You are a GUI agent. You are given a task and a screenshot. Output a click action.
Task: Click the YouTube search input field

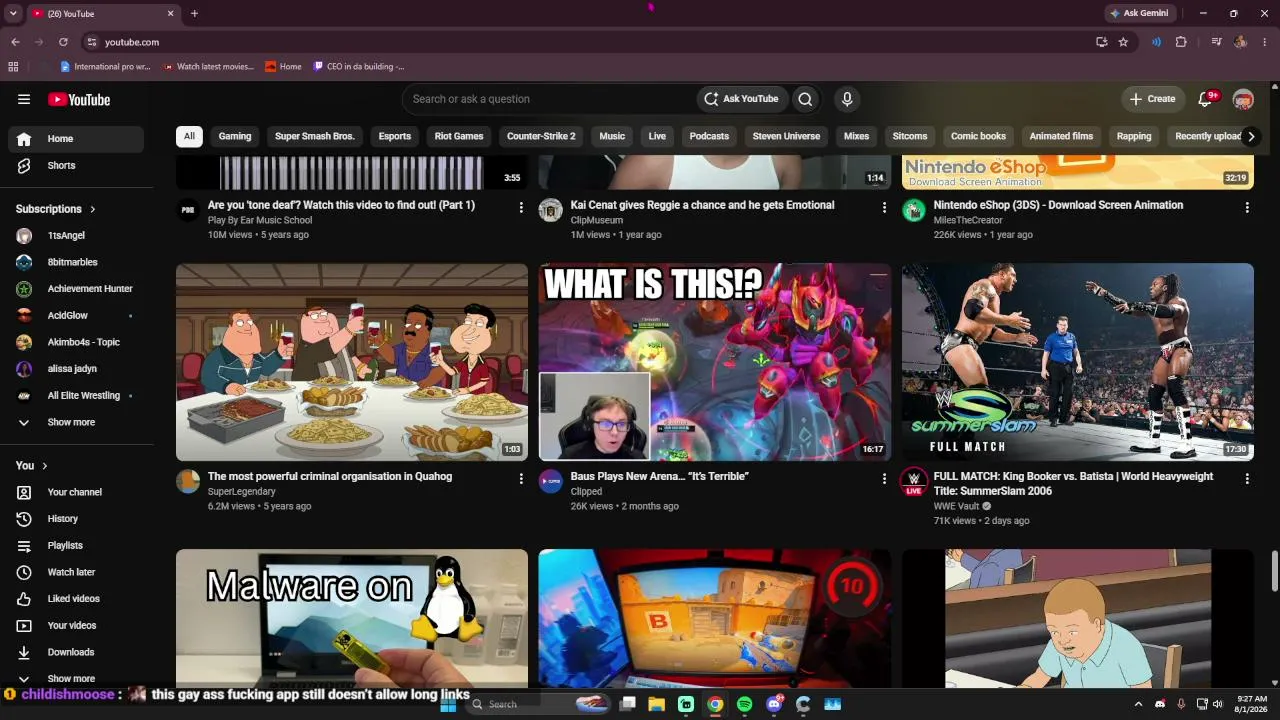(x=550, y=99)
